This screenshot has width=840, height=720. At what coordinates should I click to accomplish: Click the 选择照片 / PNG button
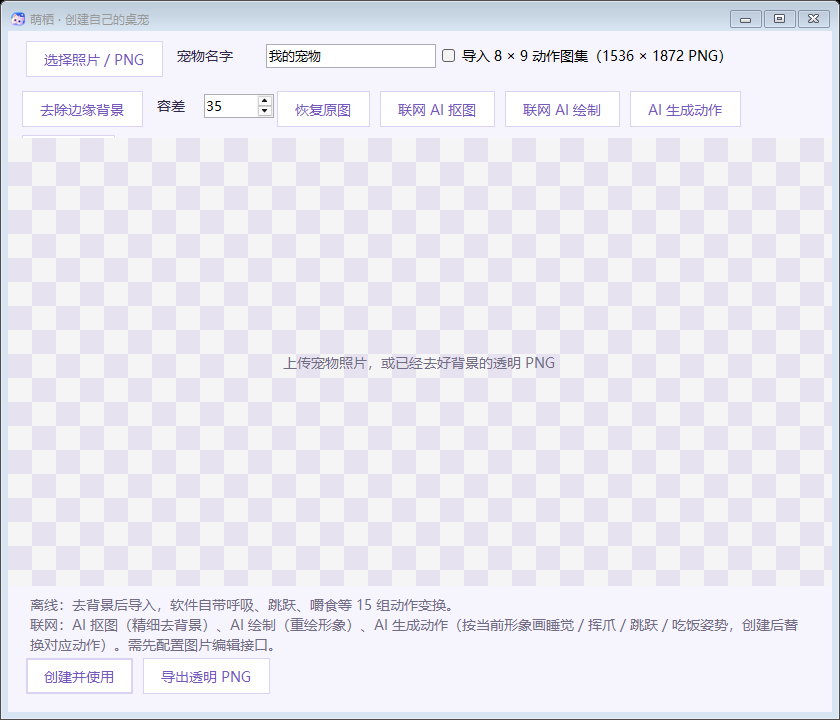94,59
